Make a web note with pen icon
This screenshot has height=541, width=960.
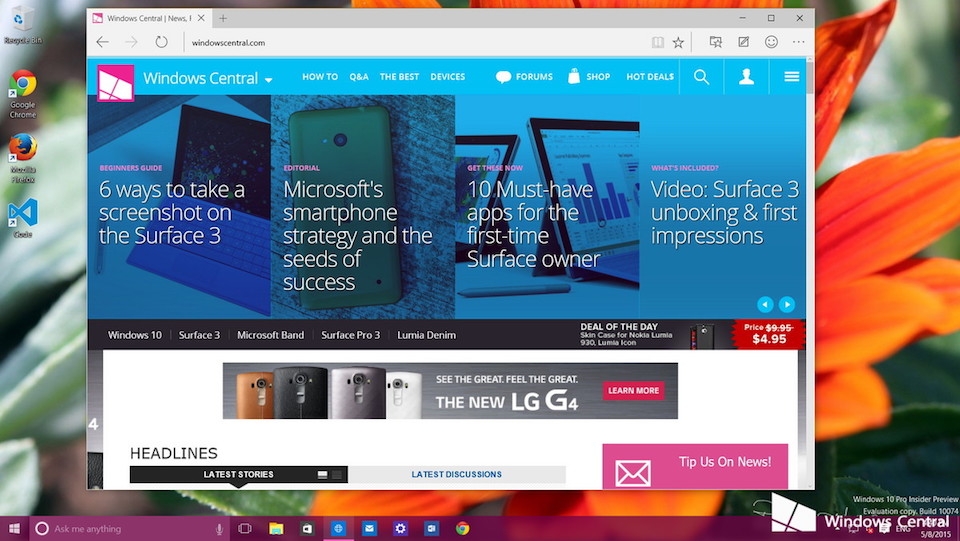click(x=743, y=42)
